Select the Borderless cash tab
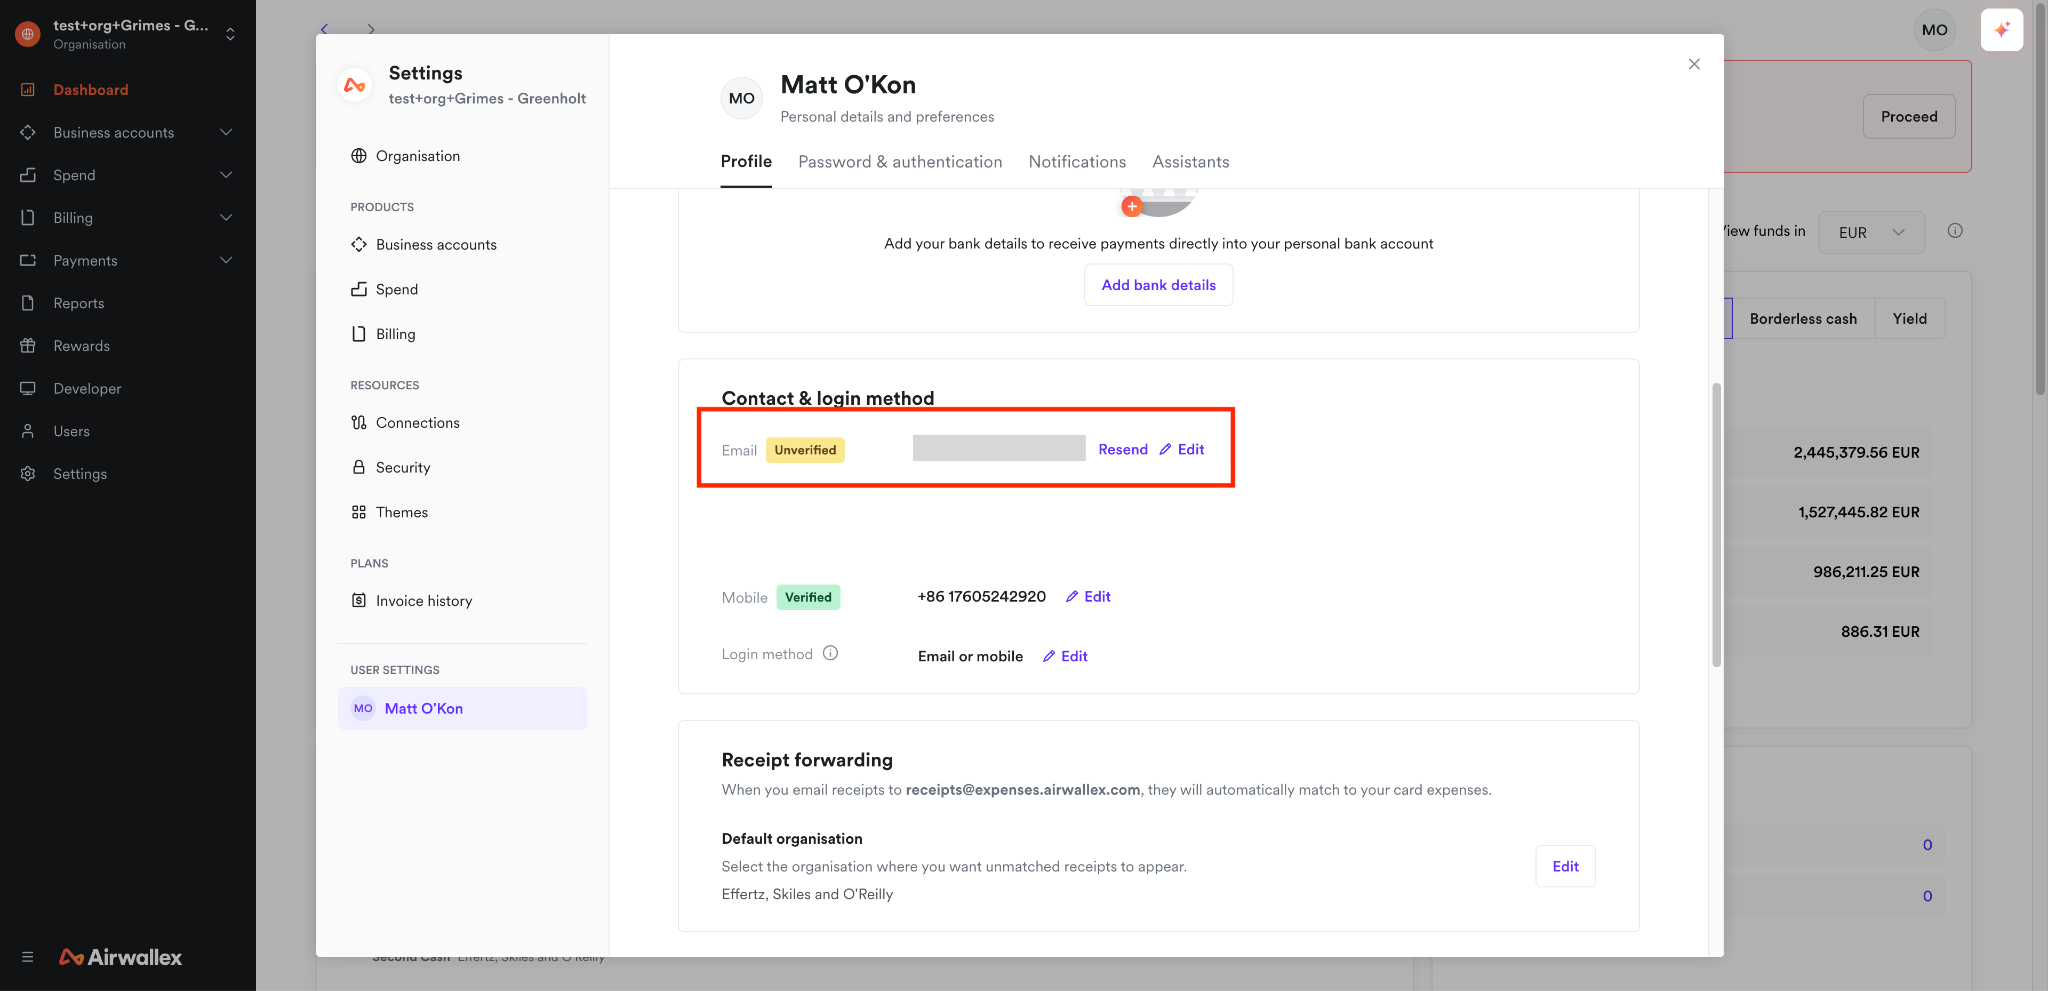 pos(1803,319)
